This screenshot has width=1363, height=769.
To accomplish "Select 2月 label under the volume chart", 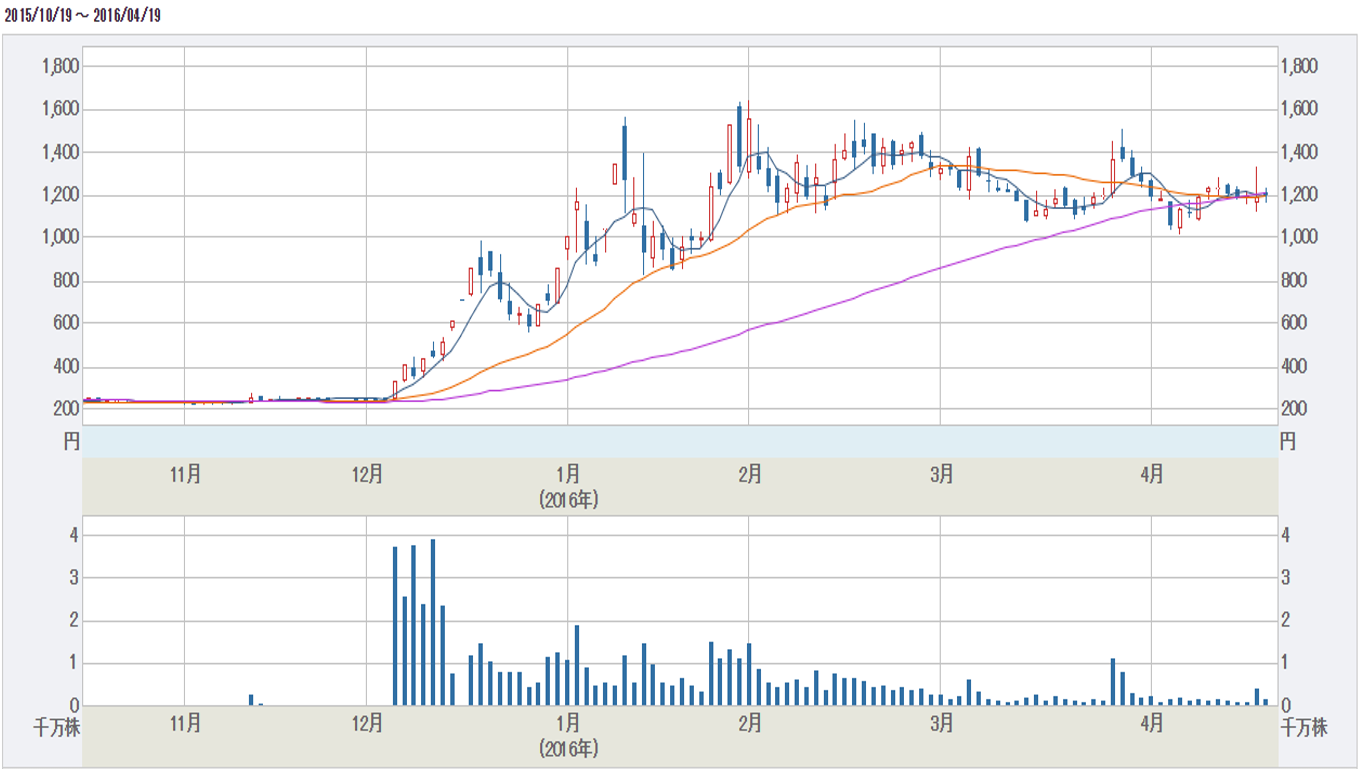I will 750,723.
